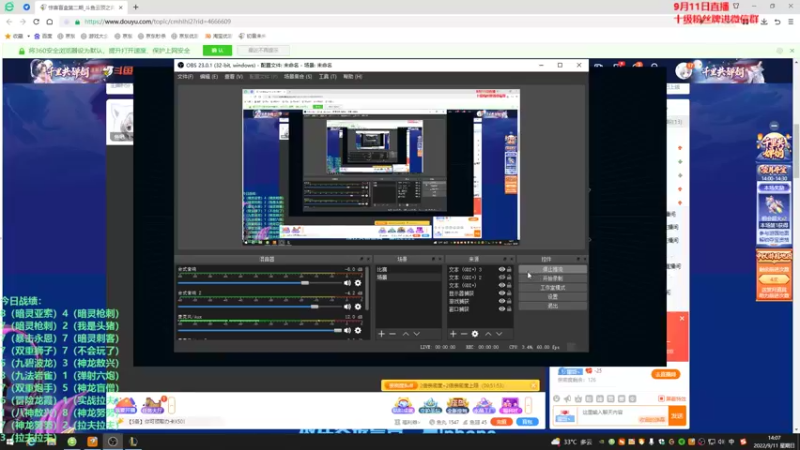800x450 pixels.
Task: Click 设置 button in OBS controls
Action: [x=553, y=297]
